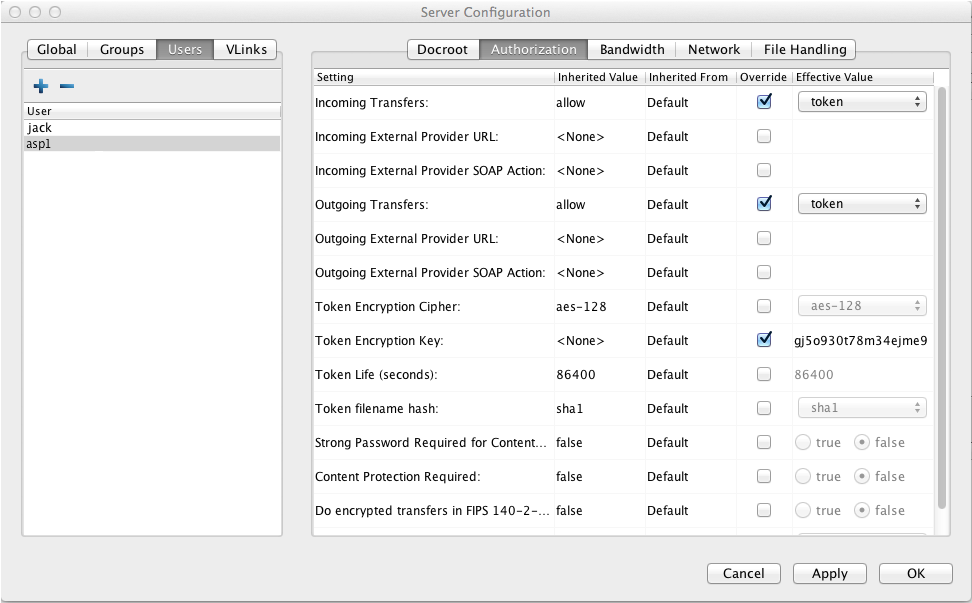Screen dimensions: 972x603
Task: Expand Token filename hash sha1 dropdown
Action: (861, 408)
